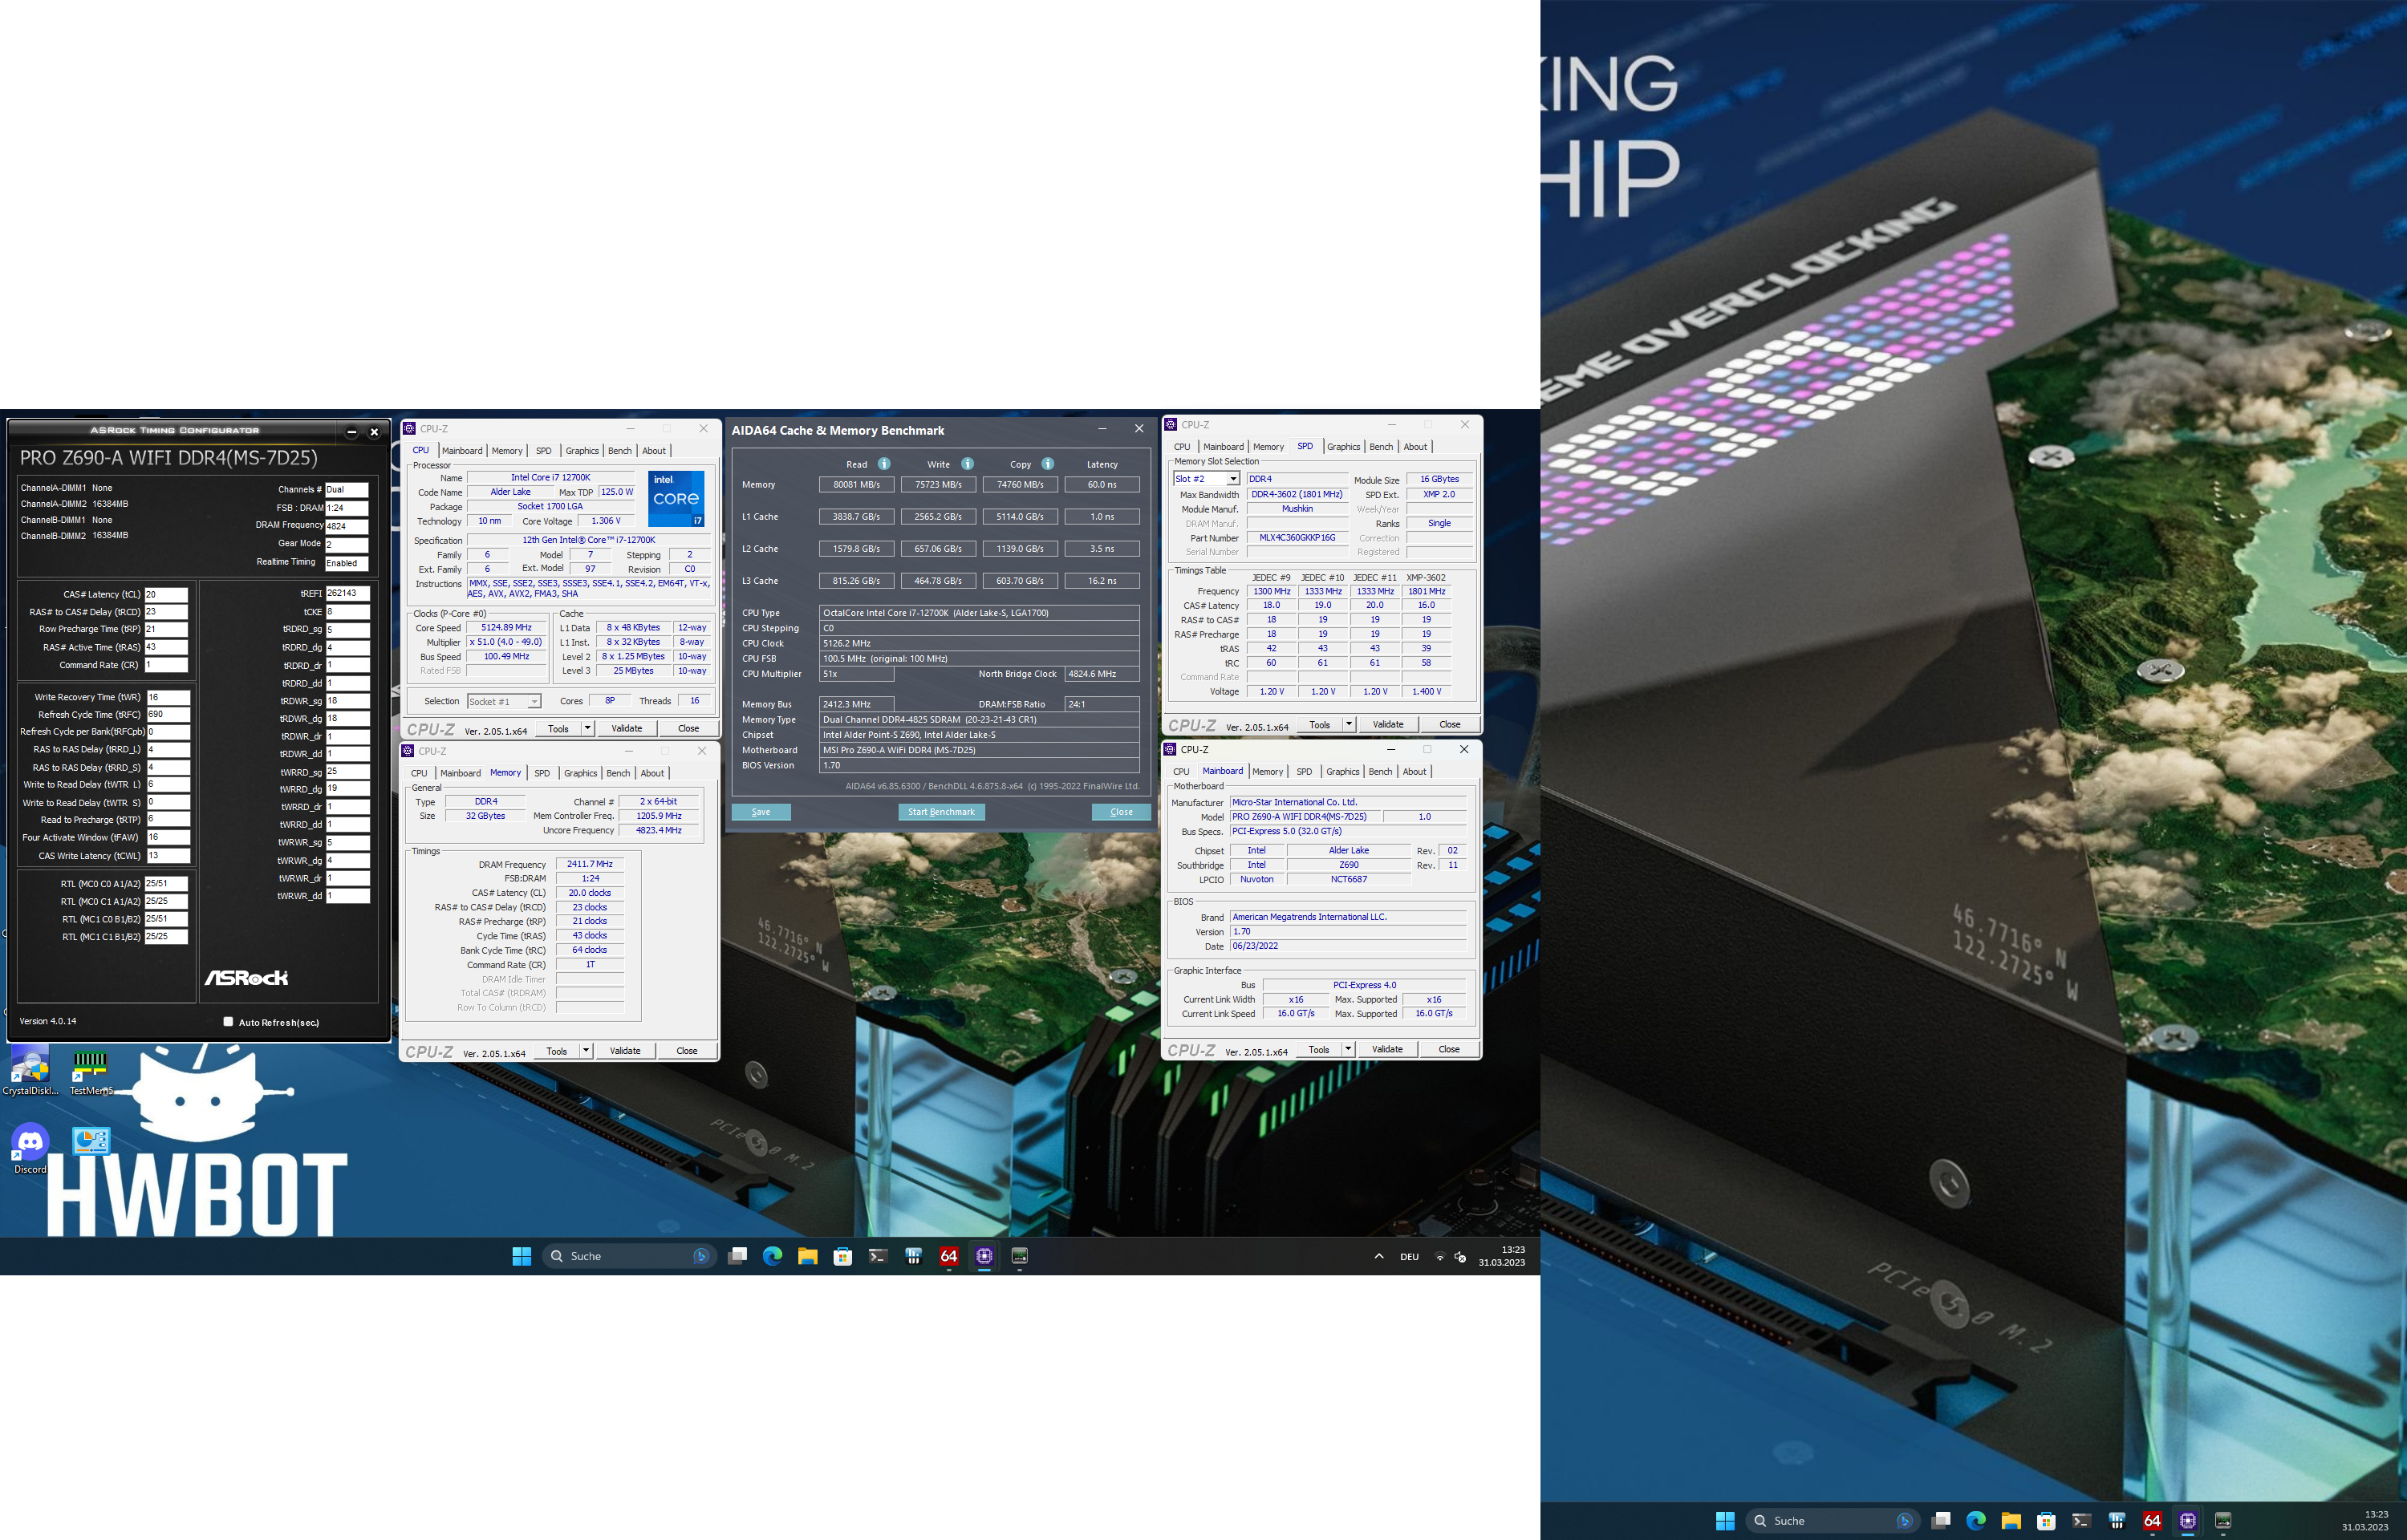The image size is (2407, 1540).
Task: Launch Edge from the second monitor taskbar
Action: [1976, 1521]
